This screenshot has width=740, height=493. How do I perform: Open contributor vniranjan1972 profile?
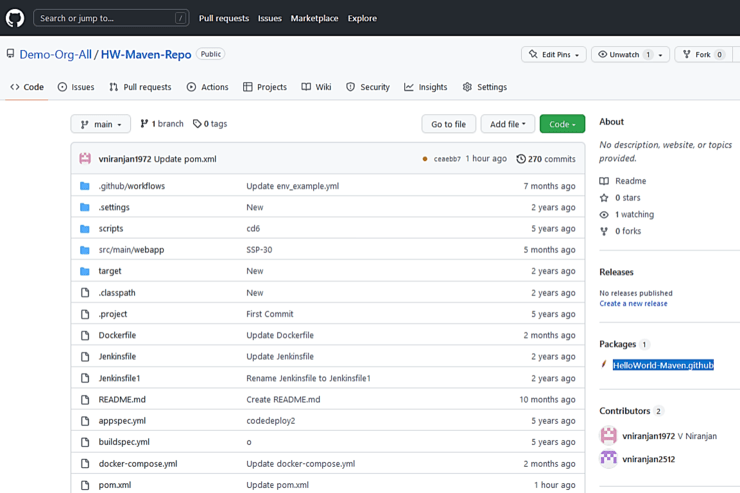(x=648, y=436)
